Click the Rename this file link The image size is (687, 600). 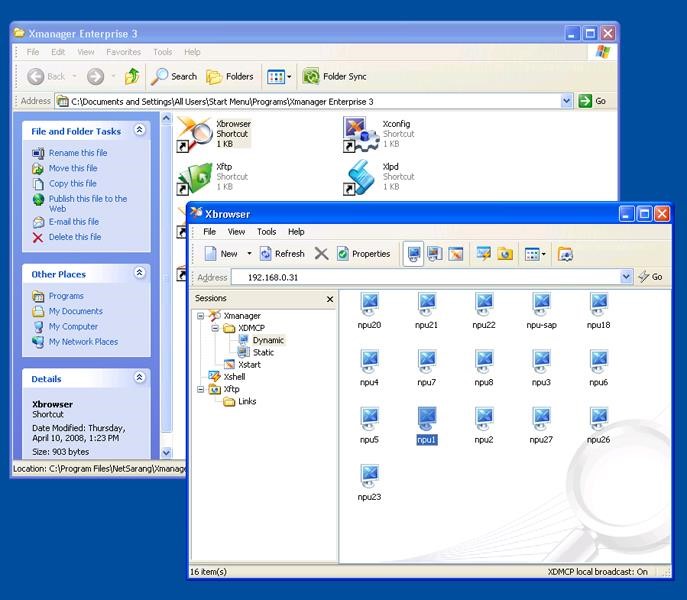tap(77, 153)
